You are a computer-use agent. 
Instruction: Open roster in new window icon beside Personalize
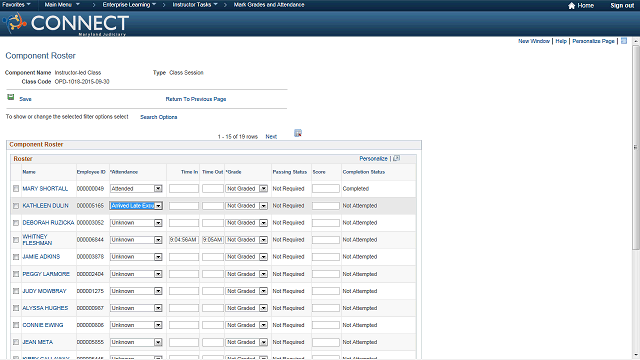point(396,158)
